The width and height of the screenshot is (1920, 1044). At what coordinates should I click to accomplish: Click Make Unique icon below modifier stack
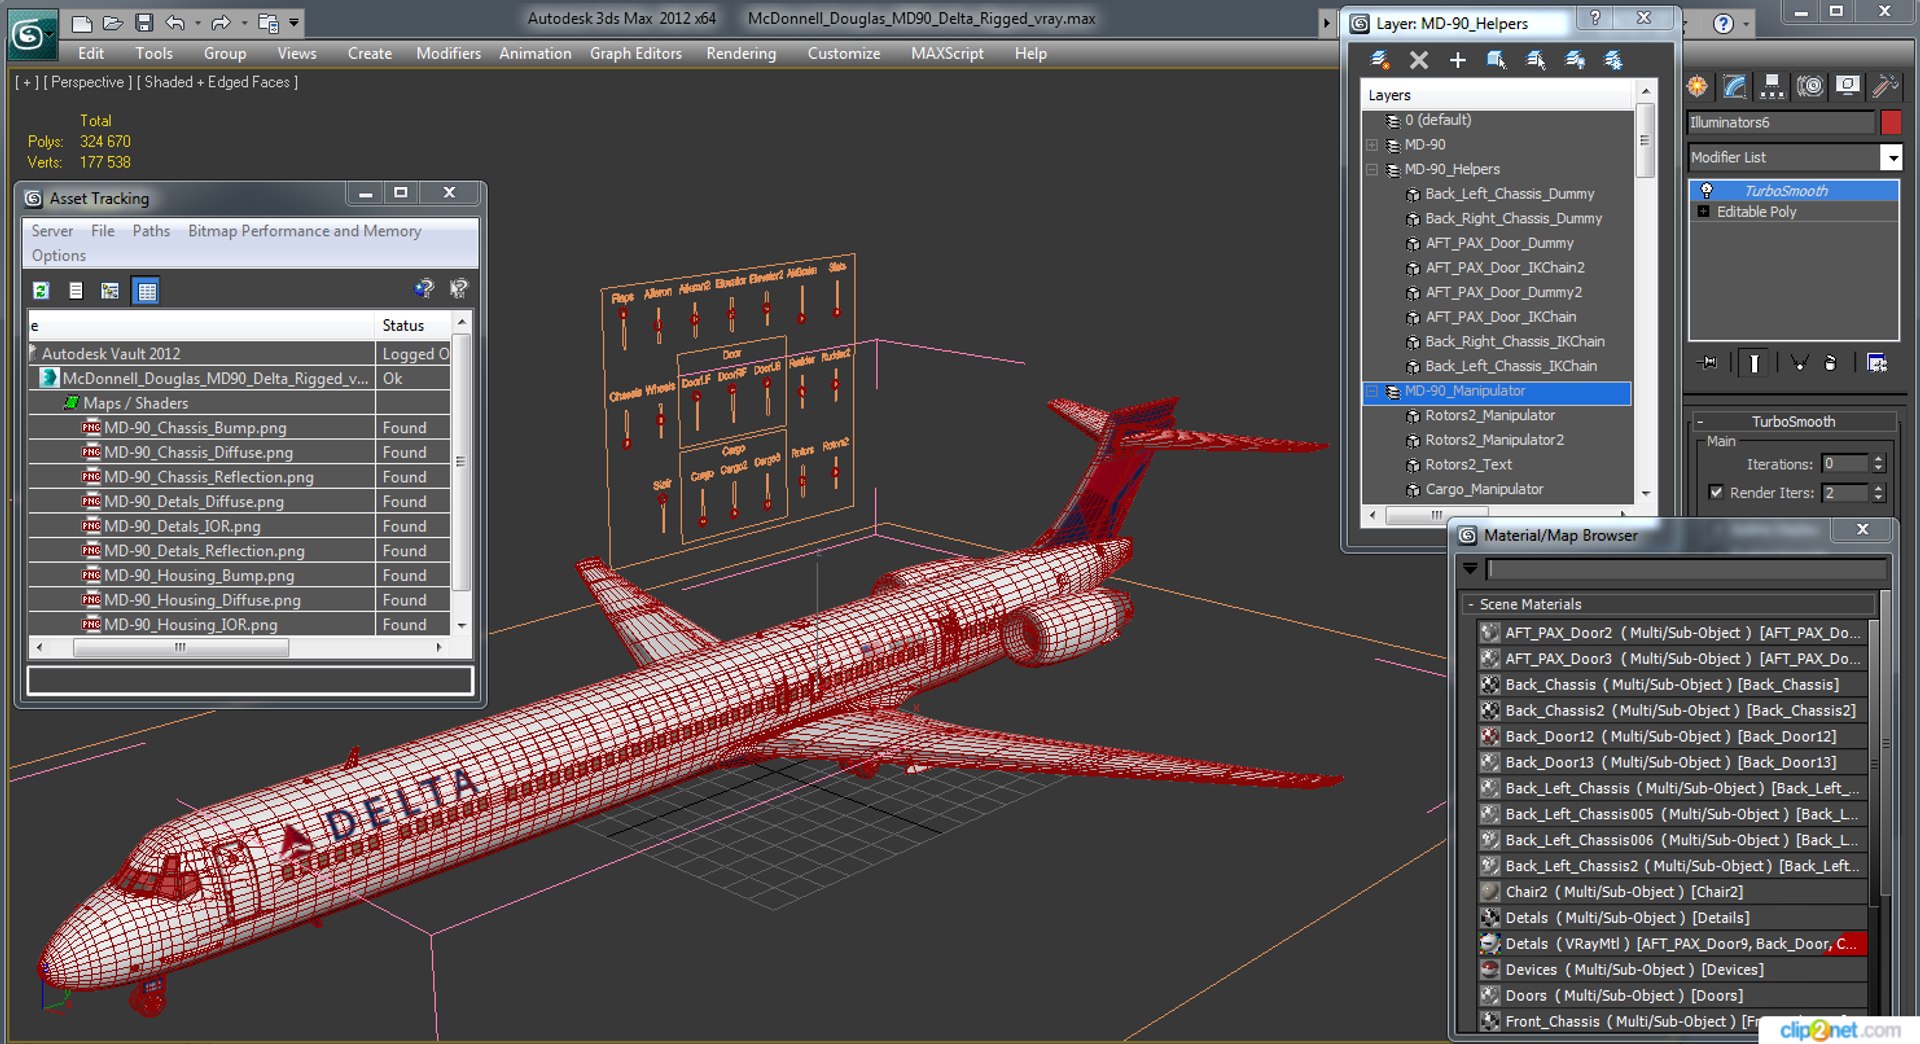(x=1799, y=363)
